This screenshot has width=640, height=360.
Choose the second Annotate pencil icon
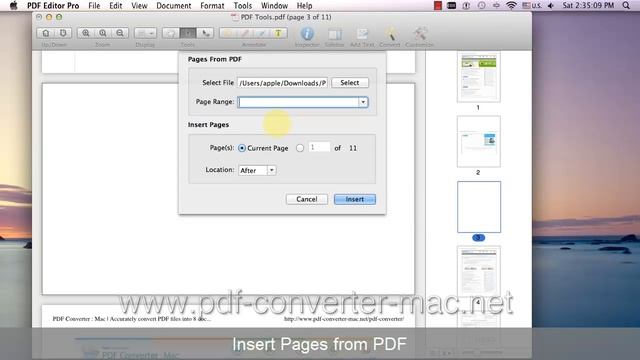tap(245, 33)
